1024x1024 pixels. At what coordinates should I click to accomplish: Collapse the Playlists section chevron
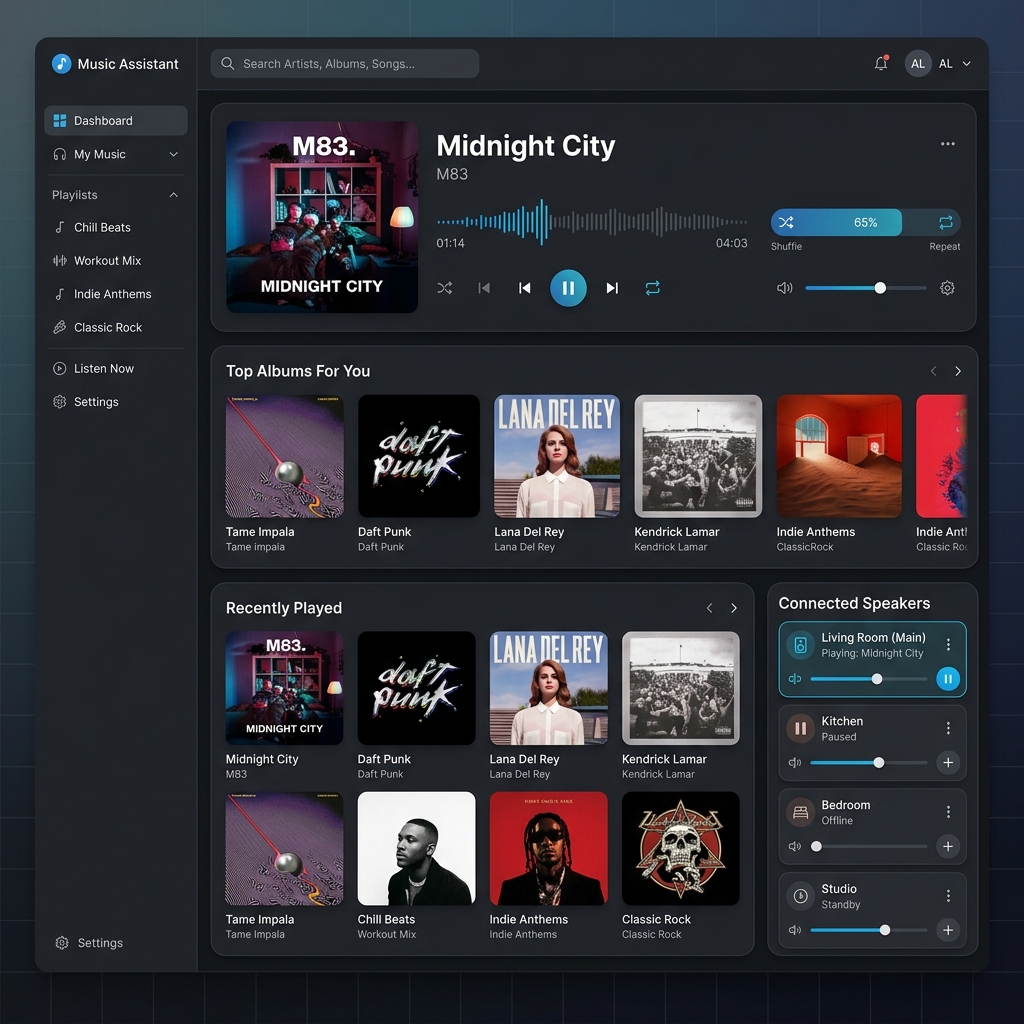click(x=174, y=195)
